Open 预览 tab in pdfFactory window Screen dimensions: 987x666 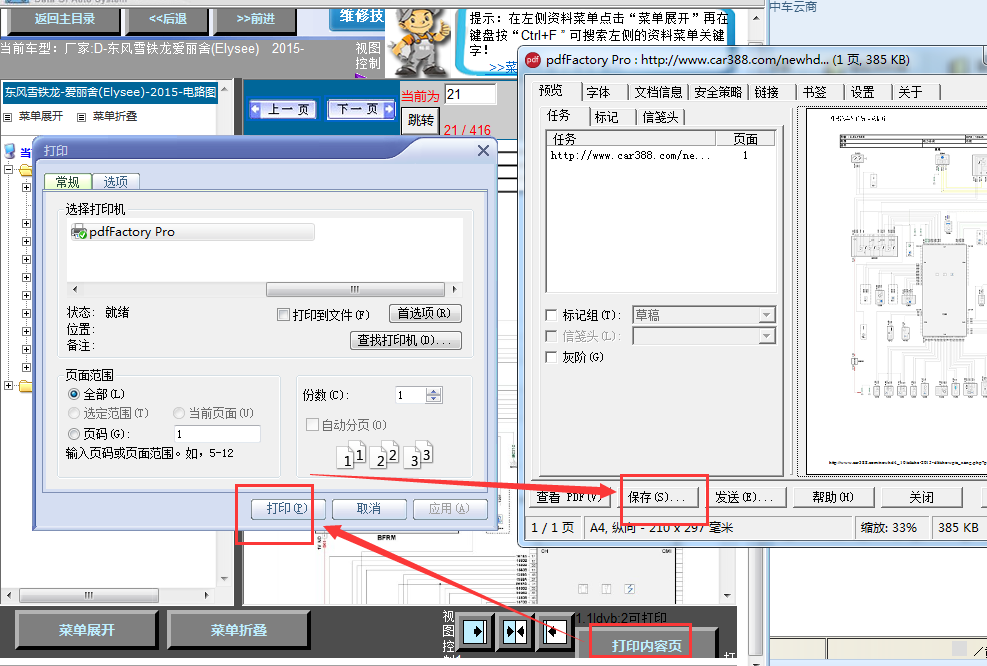(551, 91)
